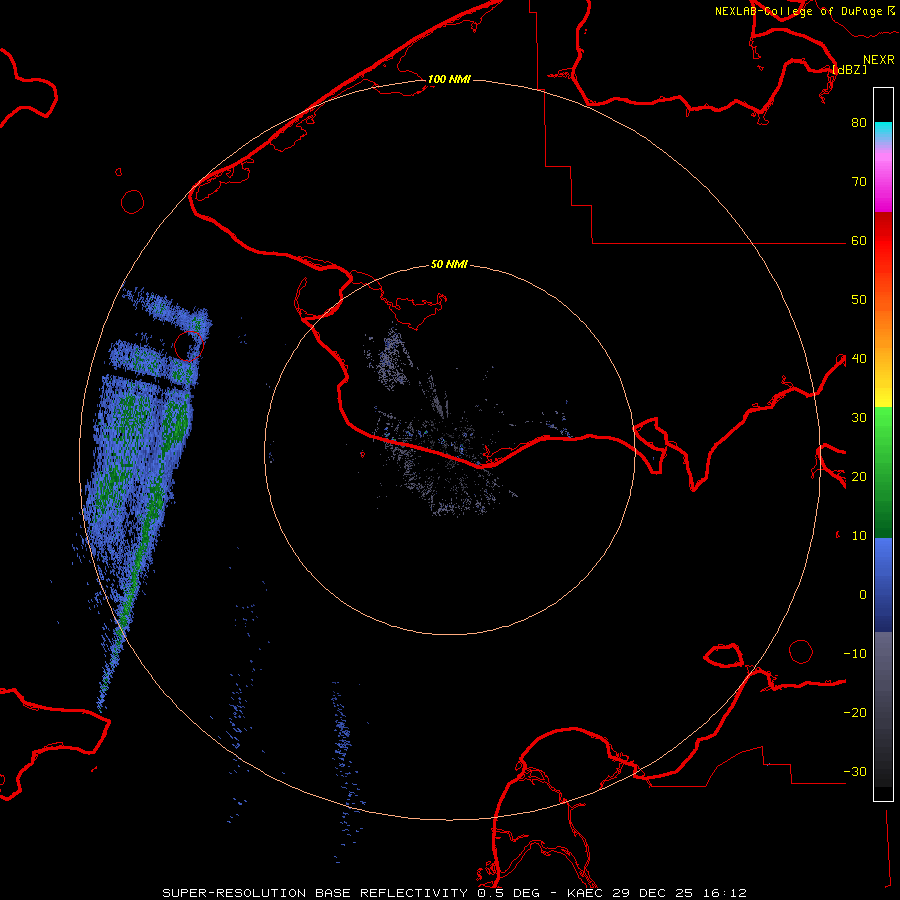Screen dimensions: 900x900
Task: Select the [dBZ] unit label
Action: 849,69
